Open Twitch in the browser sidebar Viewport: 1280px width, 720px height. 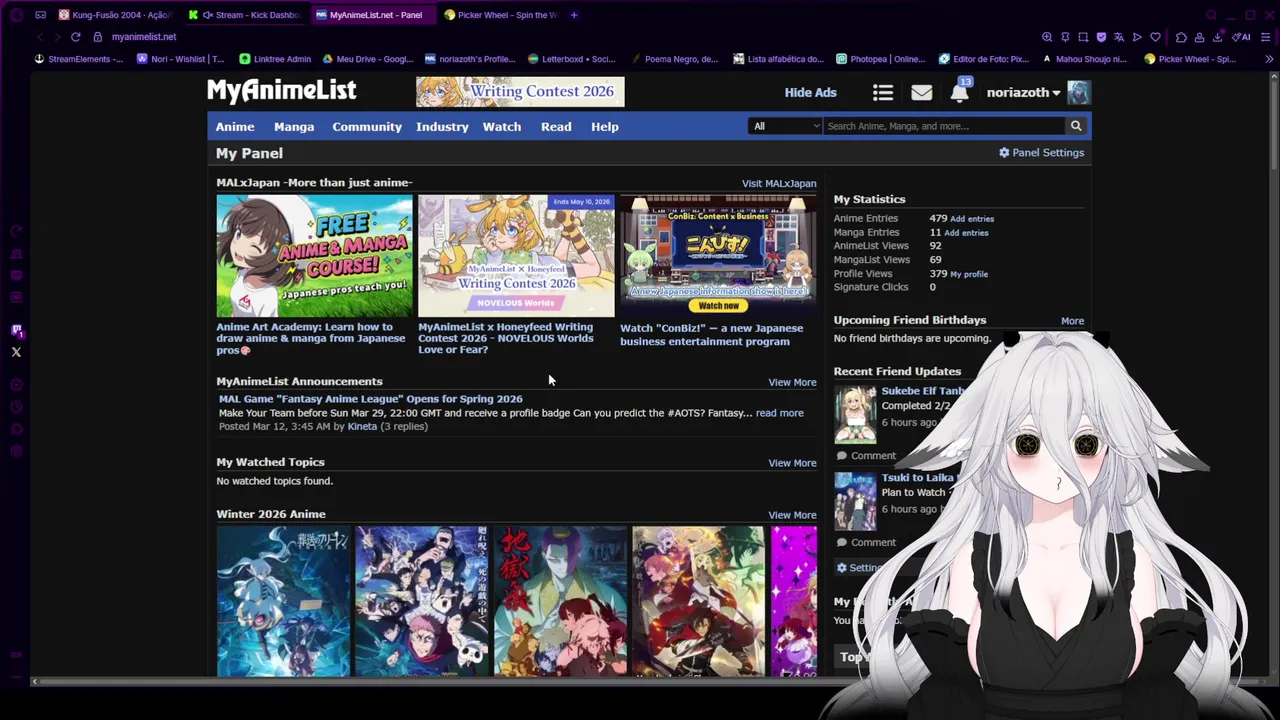(x=16, y=330)
